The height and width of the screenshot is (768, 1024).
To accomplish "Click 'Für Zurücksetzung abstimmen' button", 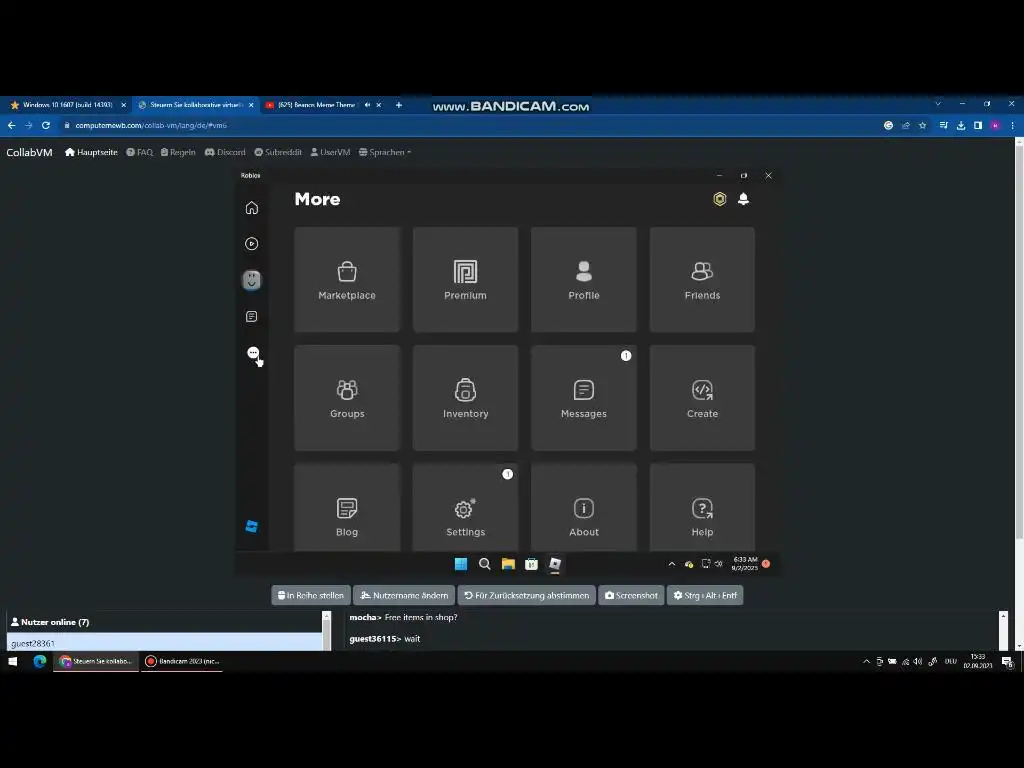I will pyautogui.click(x=526, y=596).
